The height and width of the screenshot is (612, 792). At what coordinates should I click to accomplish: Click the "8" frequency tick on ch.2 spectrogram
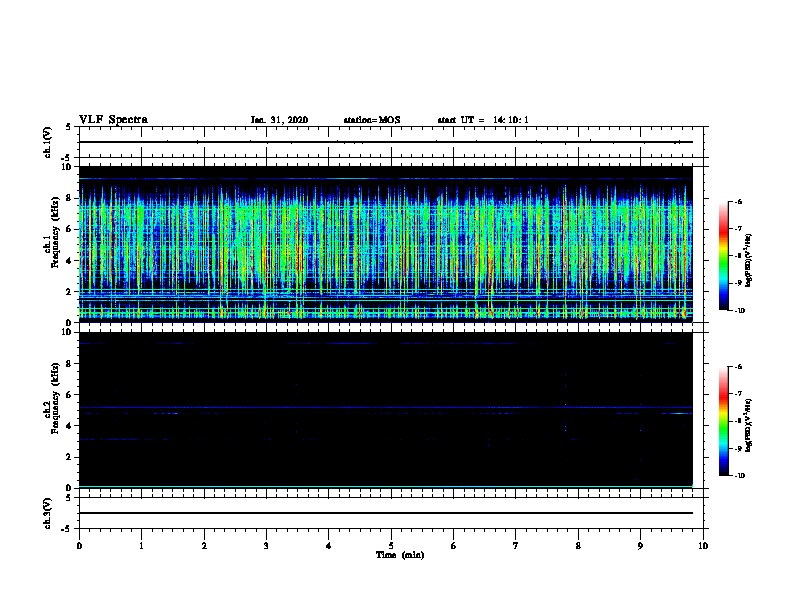point(69,364)
